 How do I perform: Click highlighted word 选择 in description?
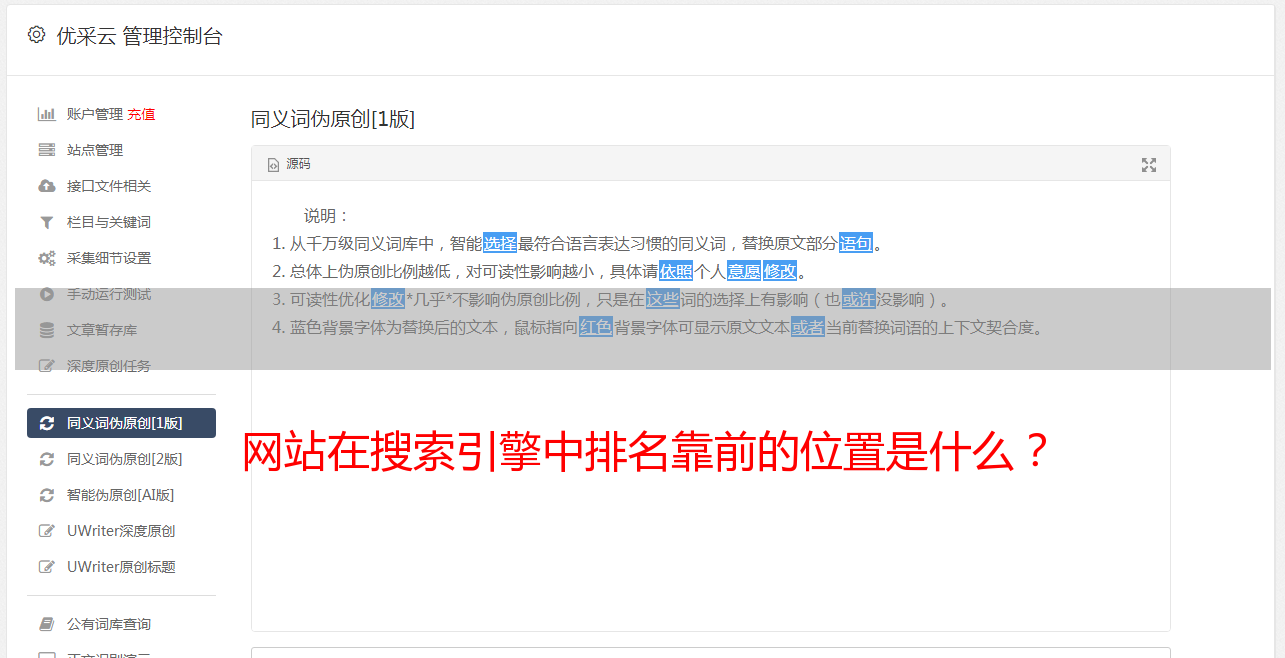point(500,243)
